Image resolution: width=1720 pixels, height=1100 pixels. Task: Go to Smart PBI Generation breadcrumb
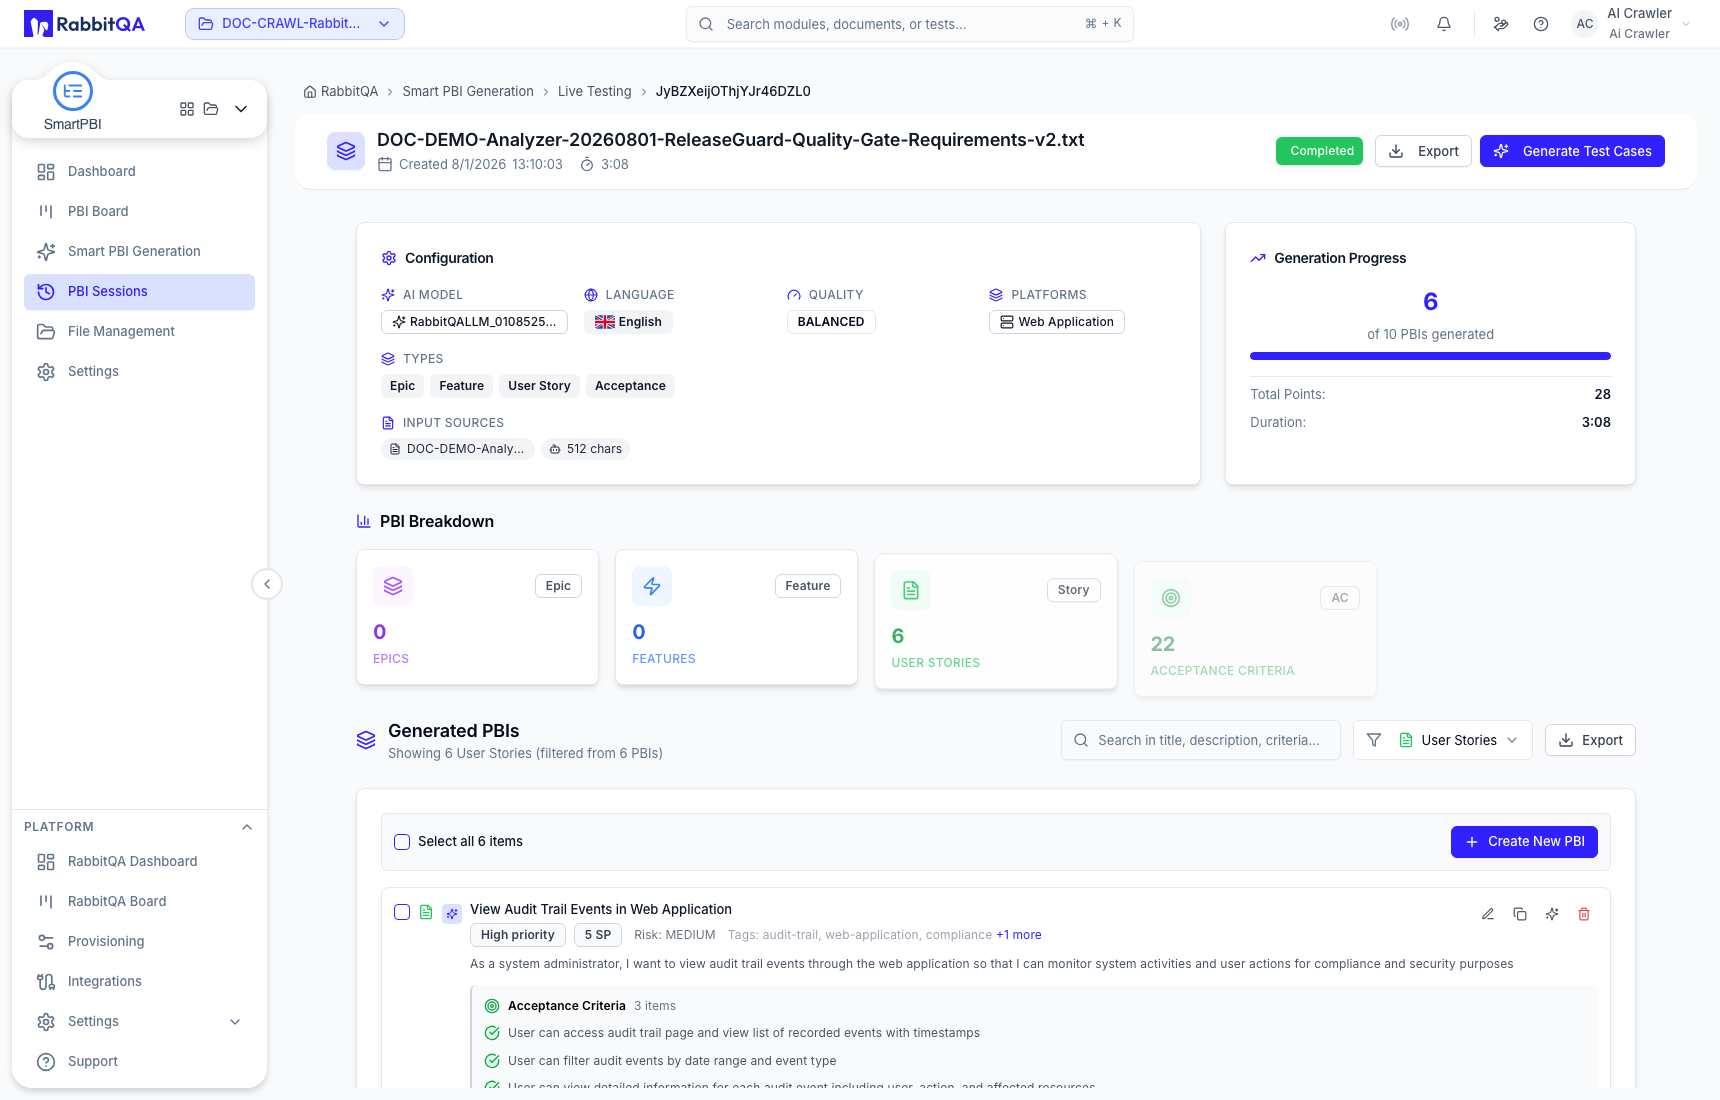(x=468, y=92)
